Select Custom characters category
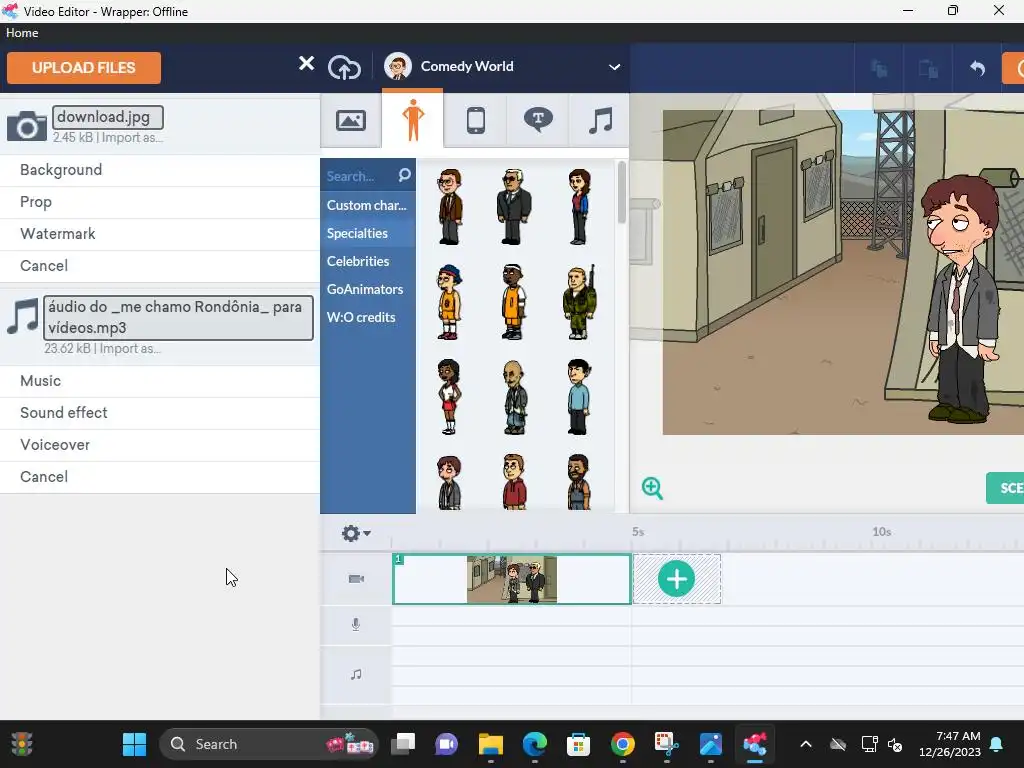The image size is (1024, 768). coord(367,205)
